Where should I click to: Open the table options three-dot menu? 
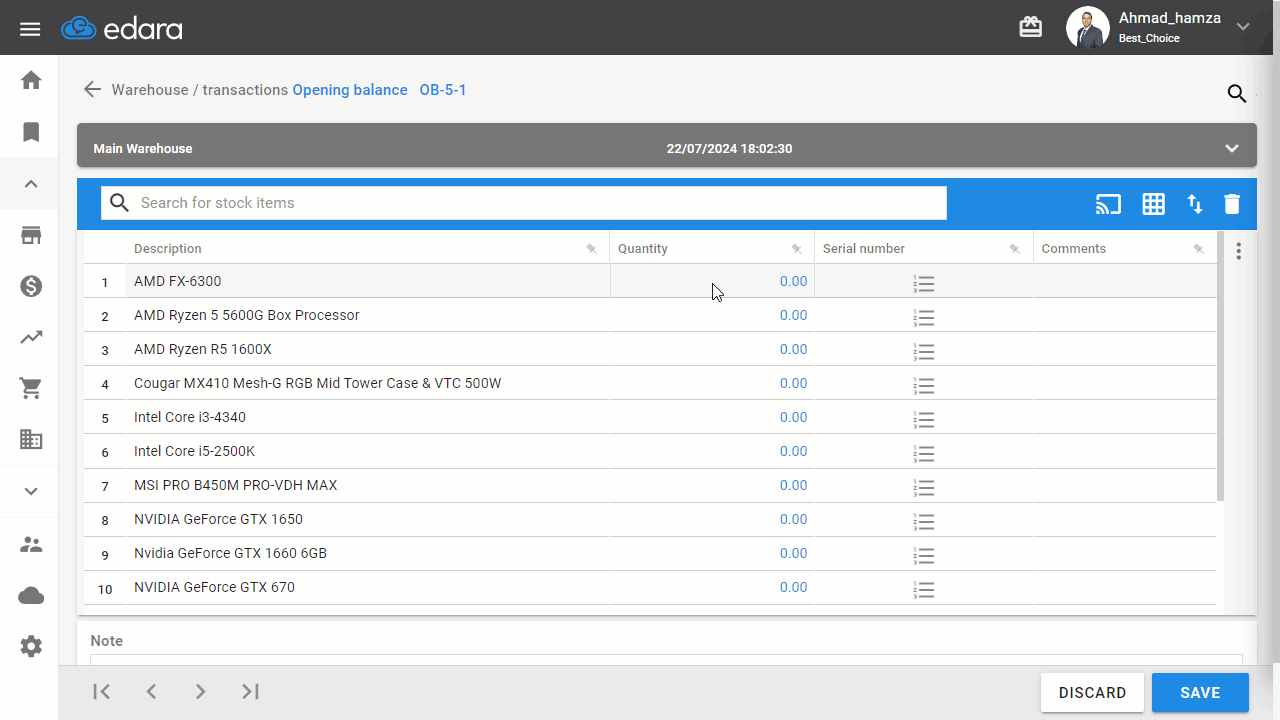(x=1239, y=251)
